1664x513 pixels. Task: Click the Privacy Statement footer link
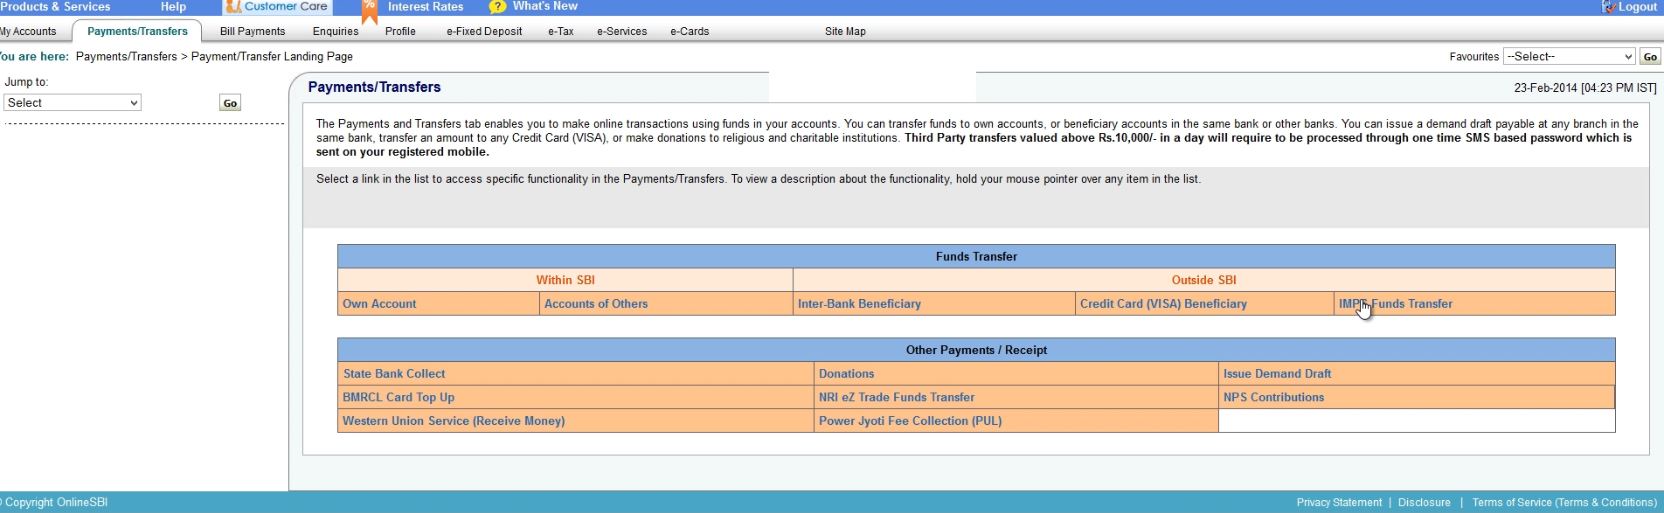(x=1339, y=503)
